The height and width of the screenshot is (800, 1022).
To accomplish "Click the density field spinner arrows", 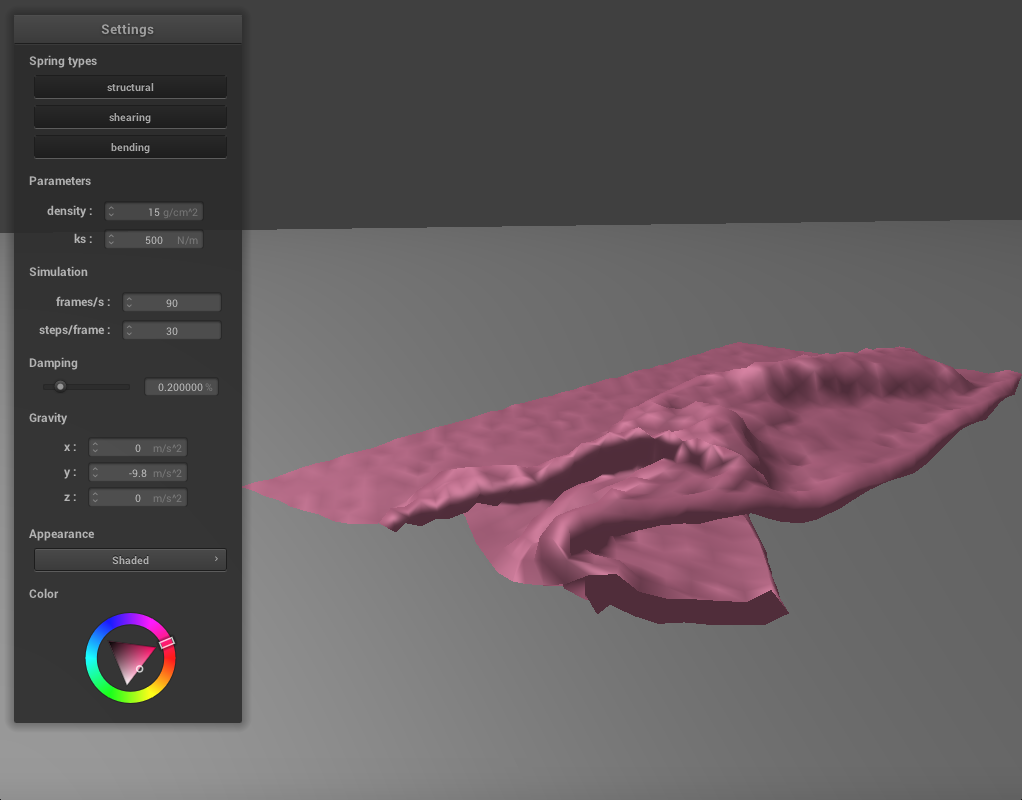I will tap(112, 212).
